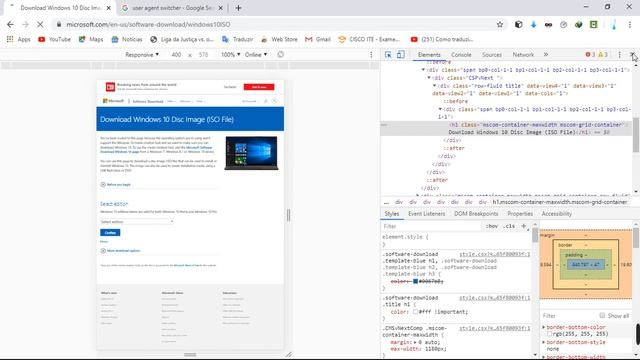
Task: Select the h1 mscom-container-maxwidth element row
Action: pos(506,129)
